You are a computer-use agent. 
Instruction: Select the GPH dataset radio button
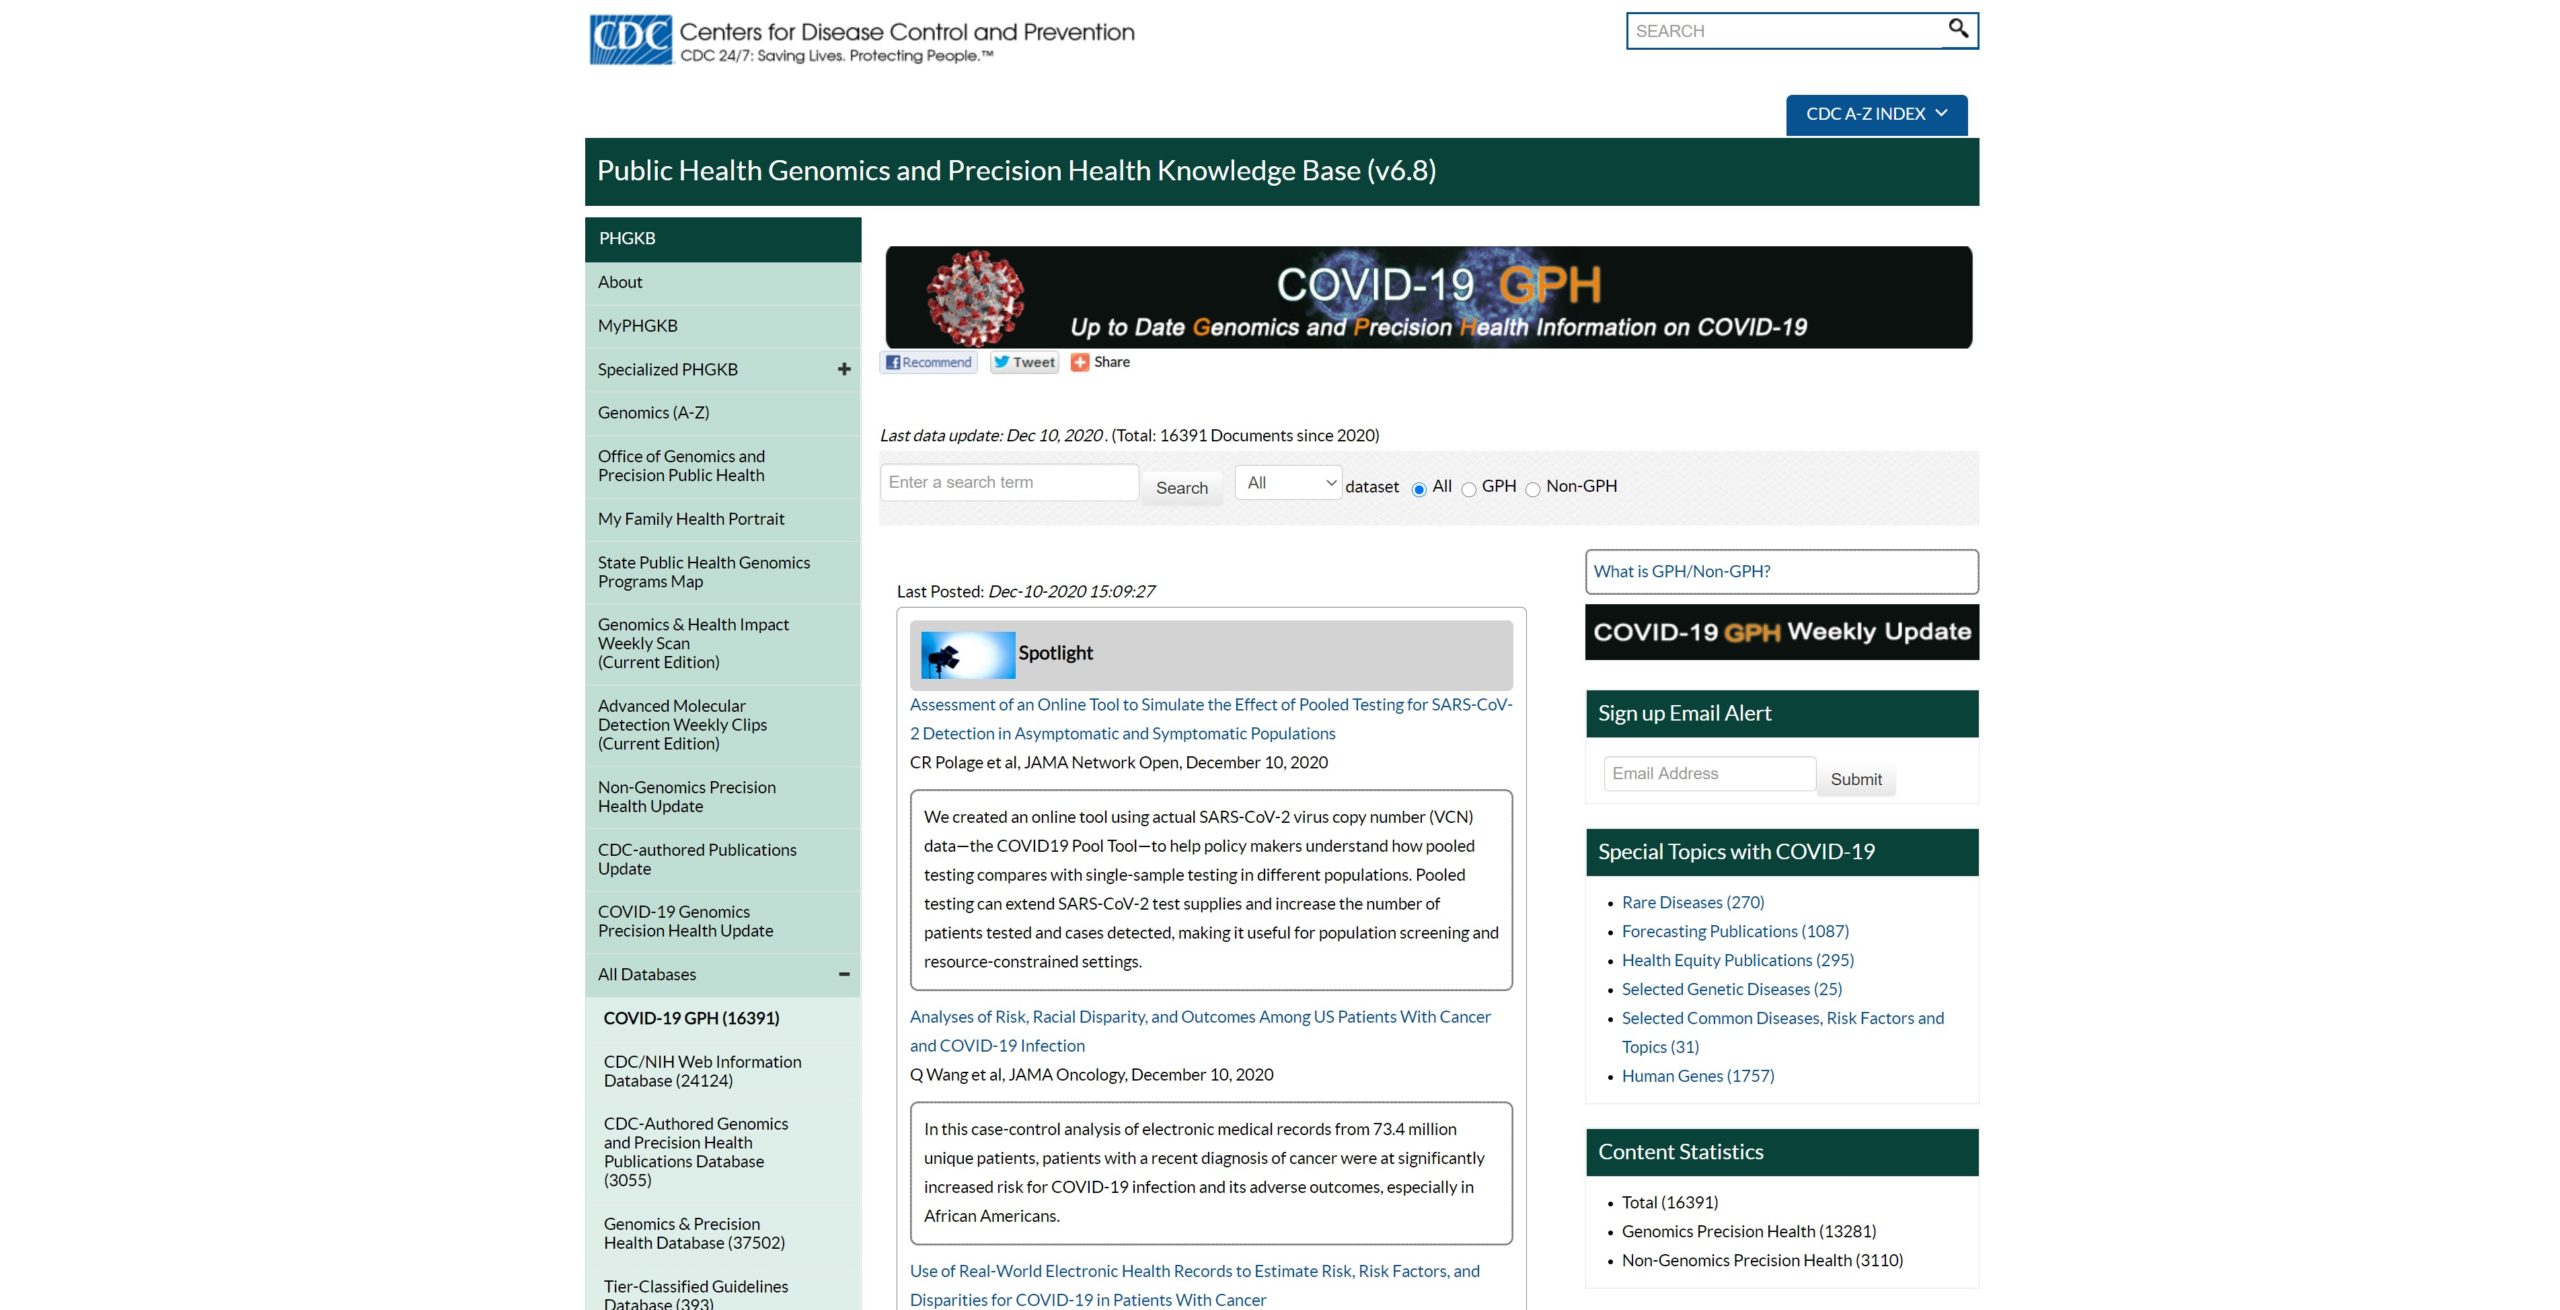click(1468, 489)
